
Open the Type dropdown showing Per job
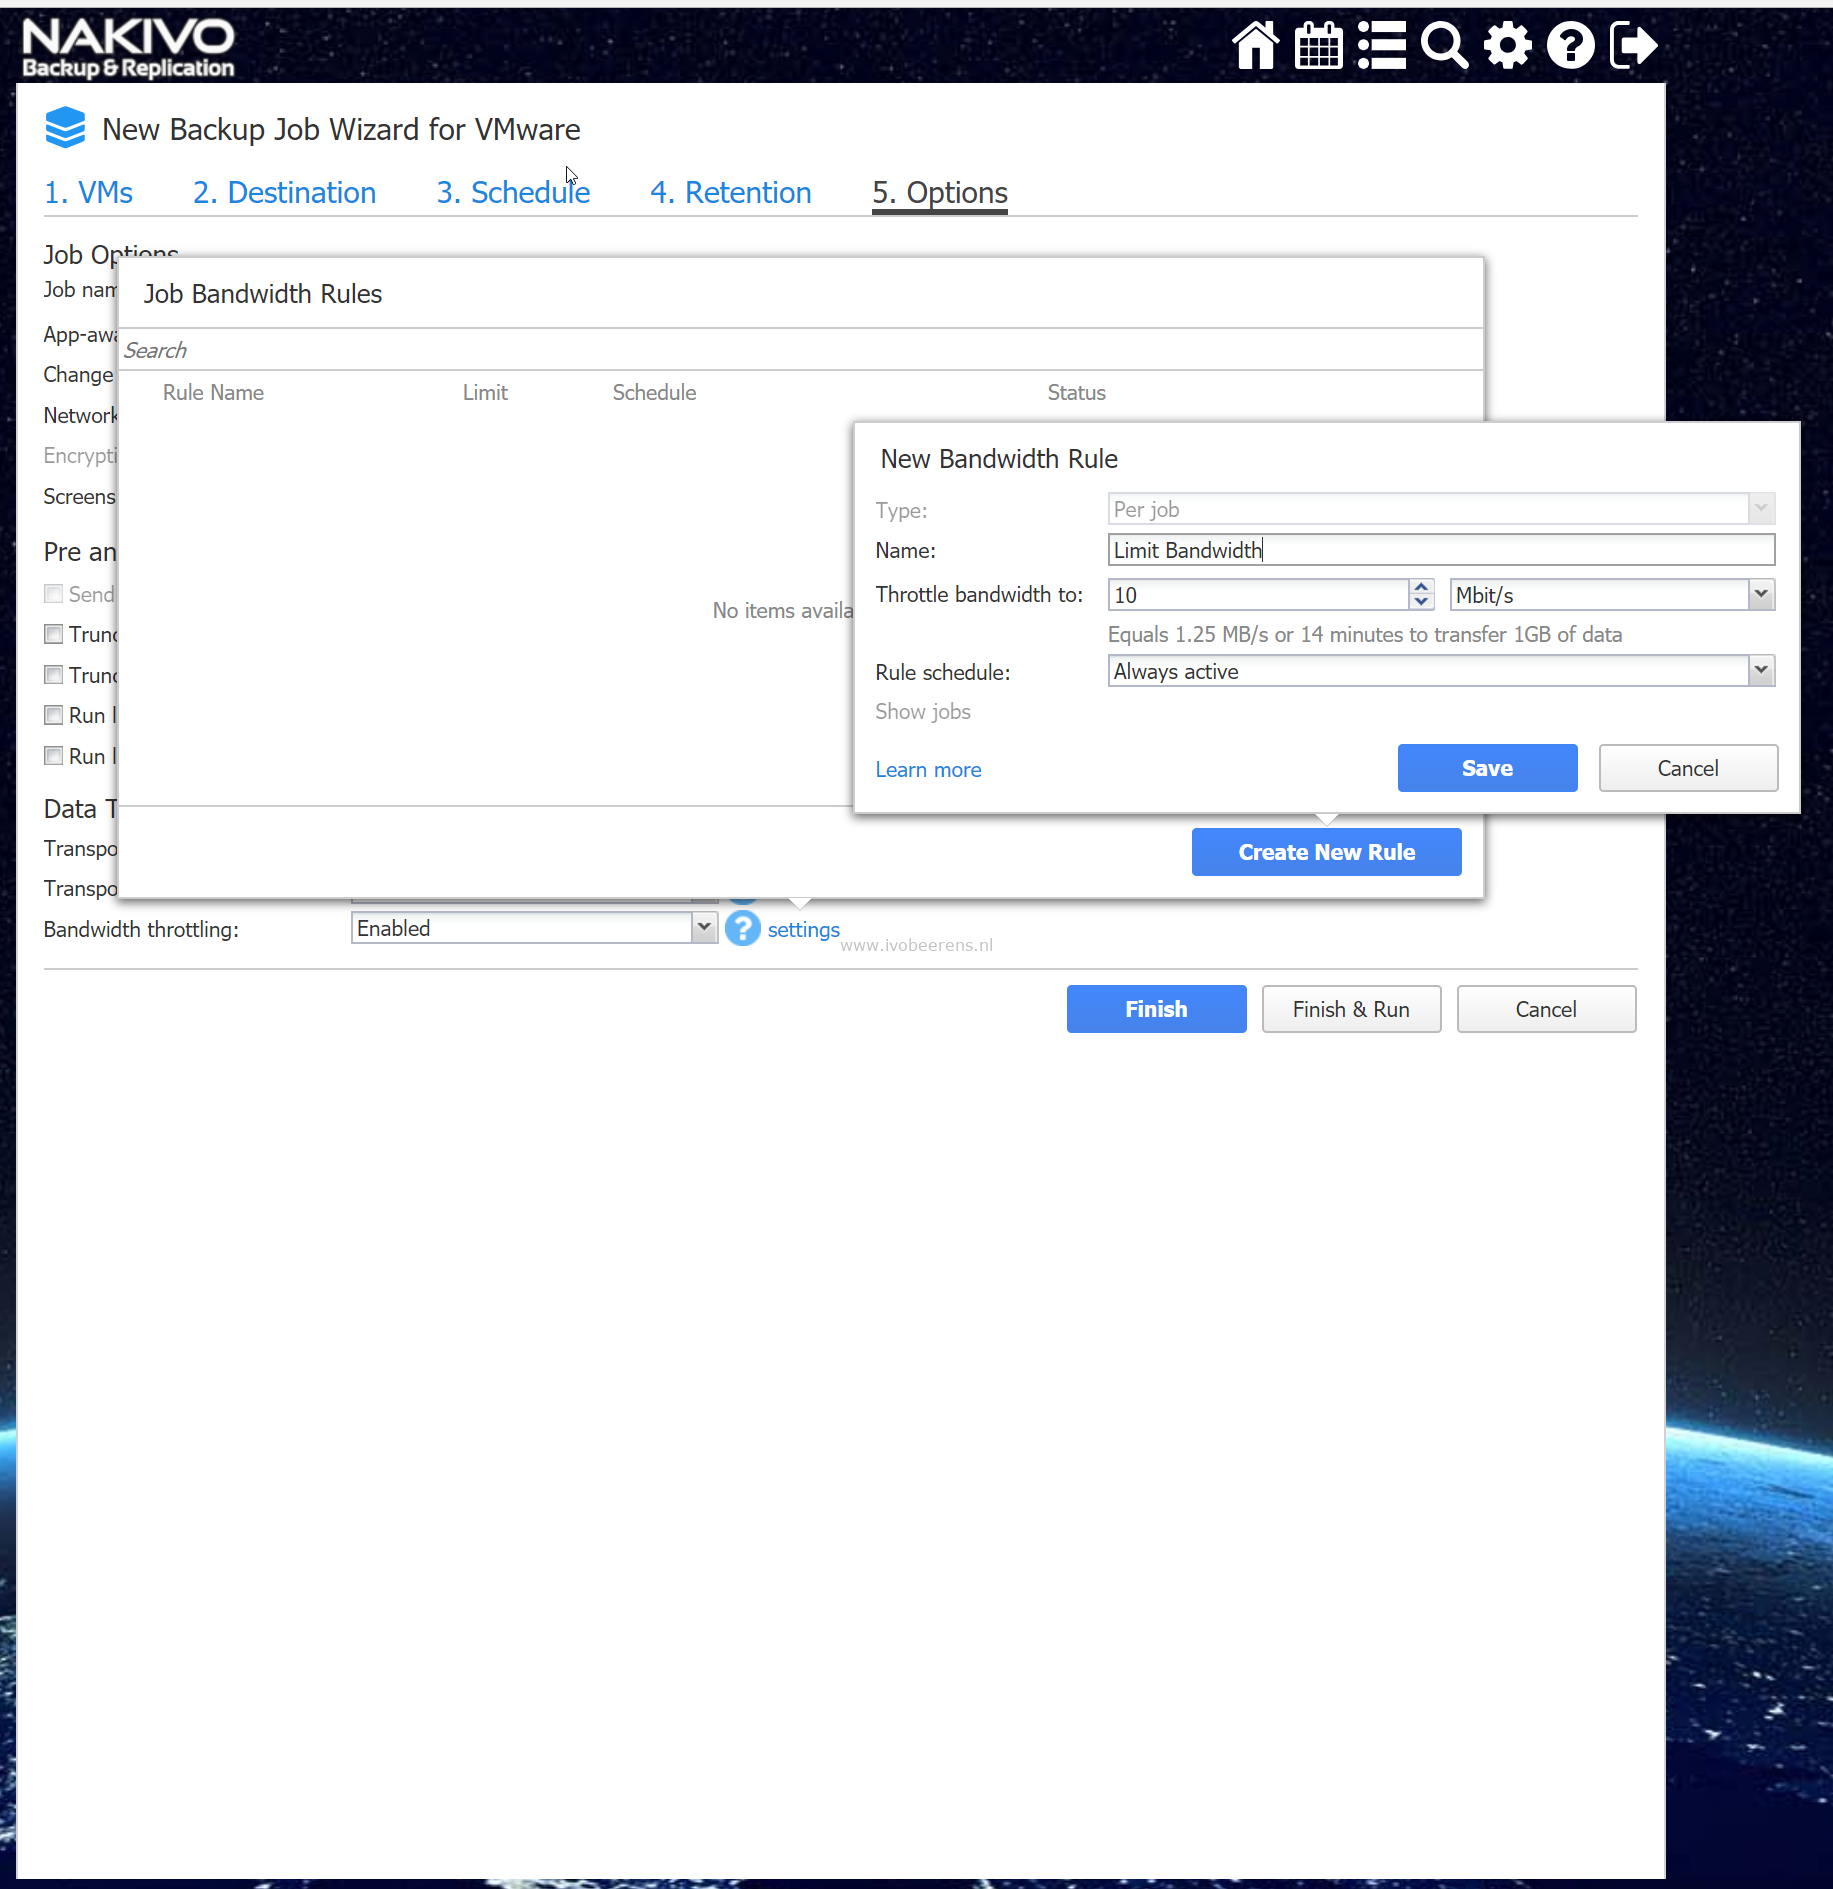point(1441,509)
